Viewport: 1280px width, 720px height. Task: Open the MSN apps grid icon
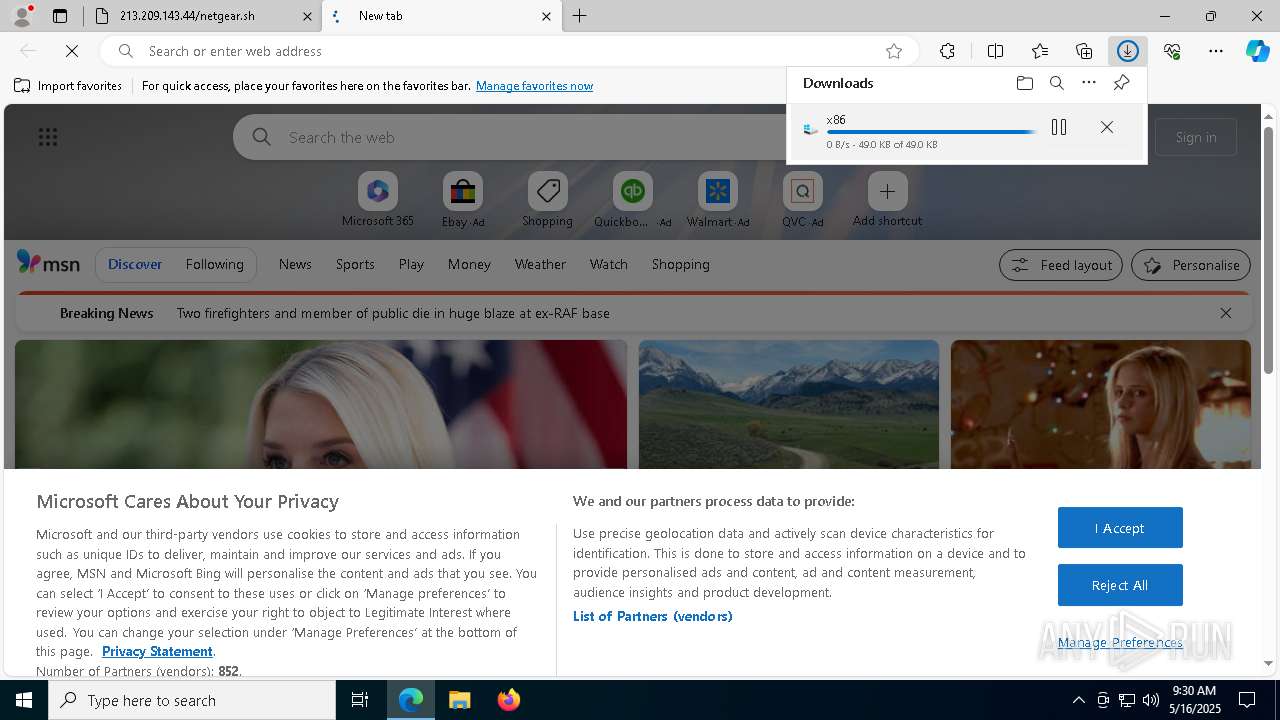(48, 137)
